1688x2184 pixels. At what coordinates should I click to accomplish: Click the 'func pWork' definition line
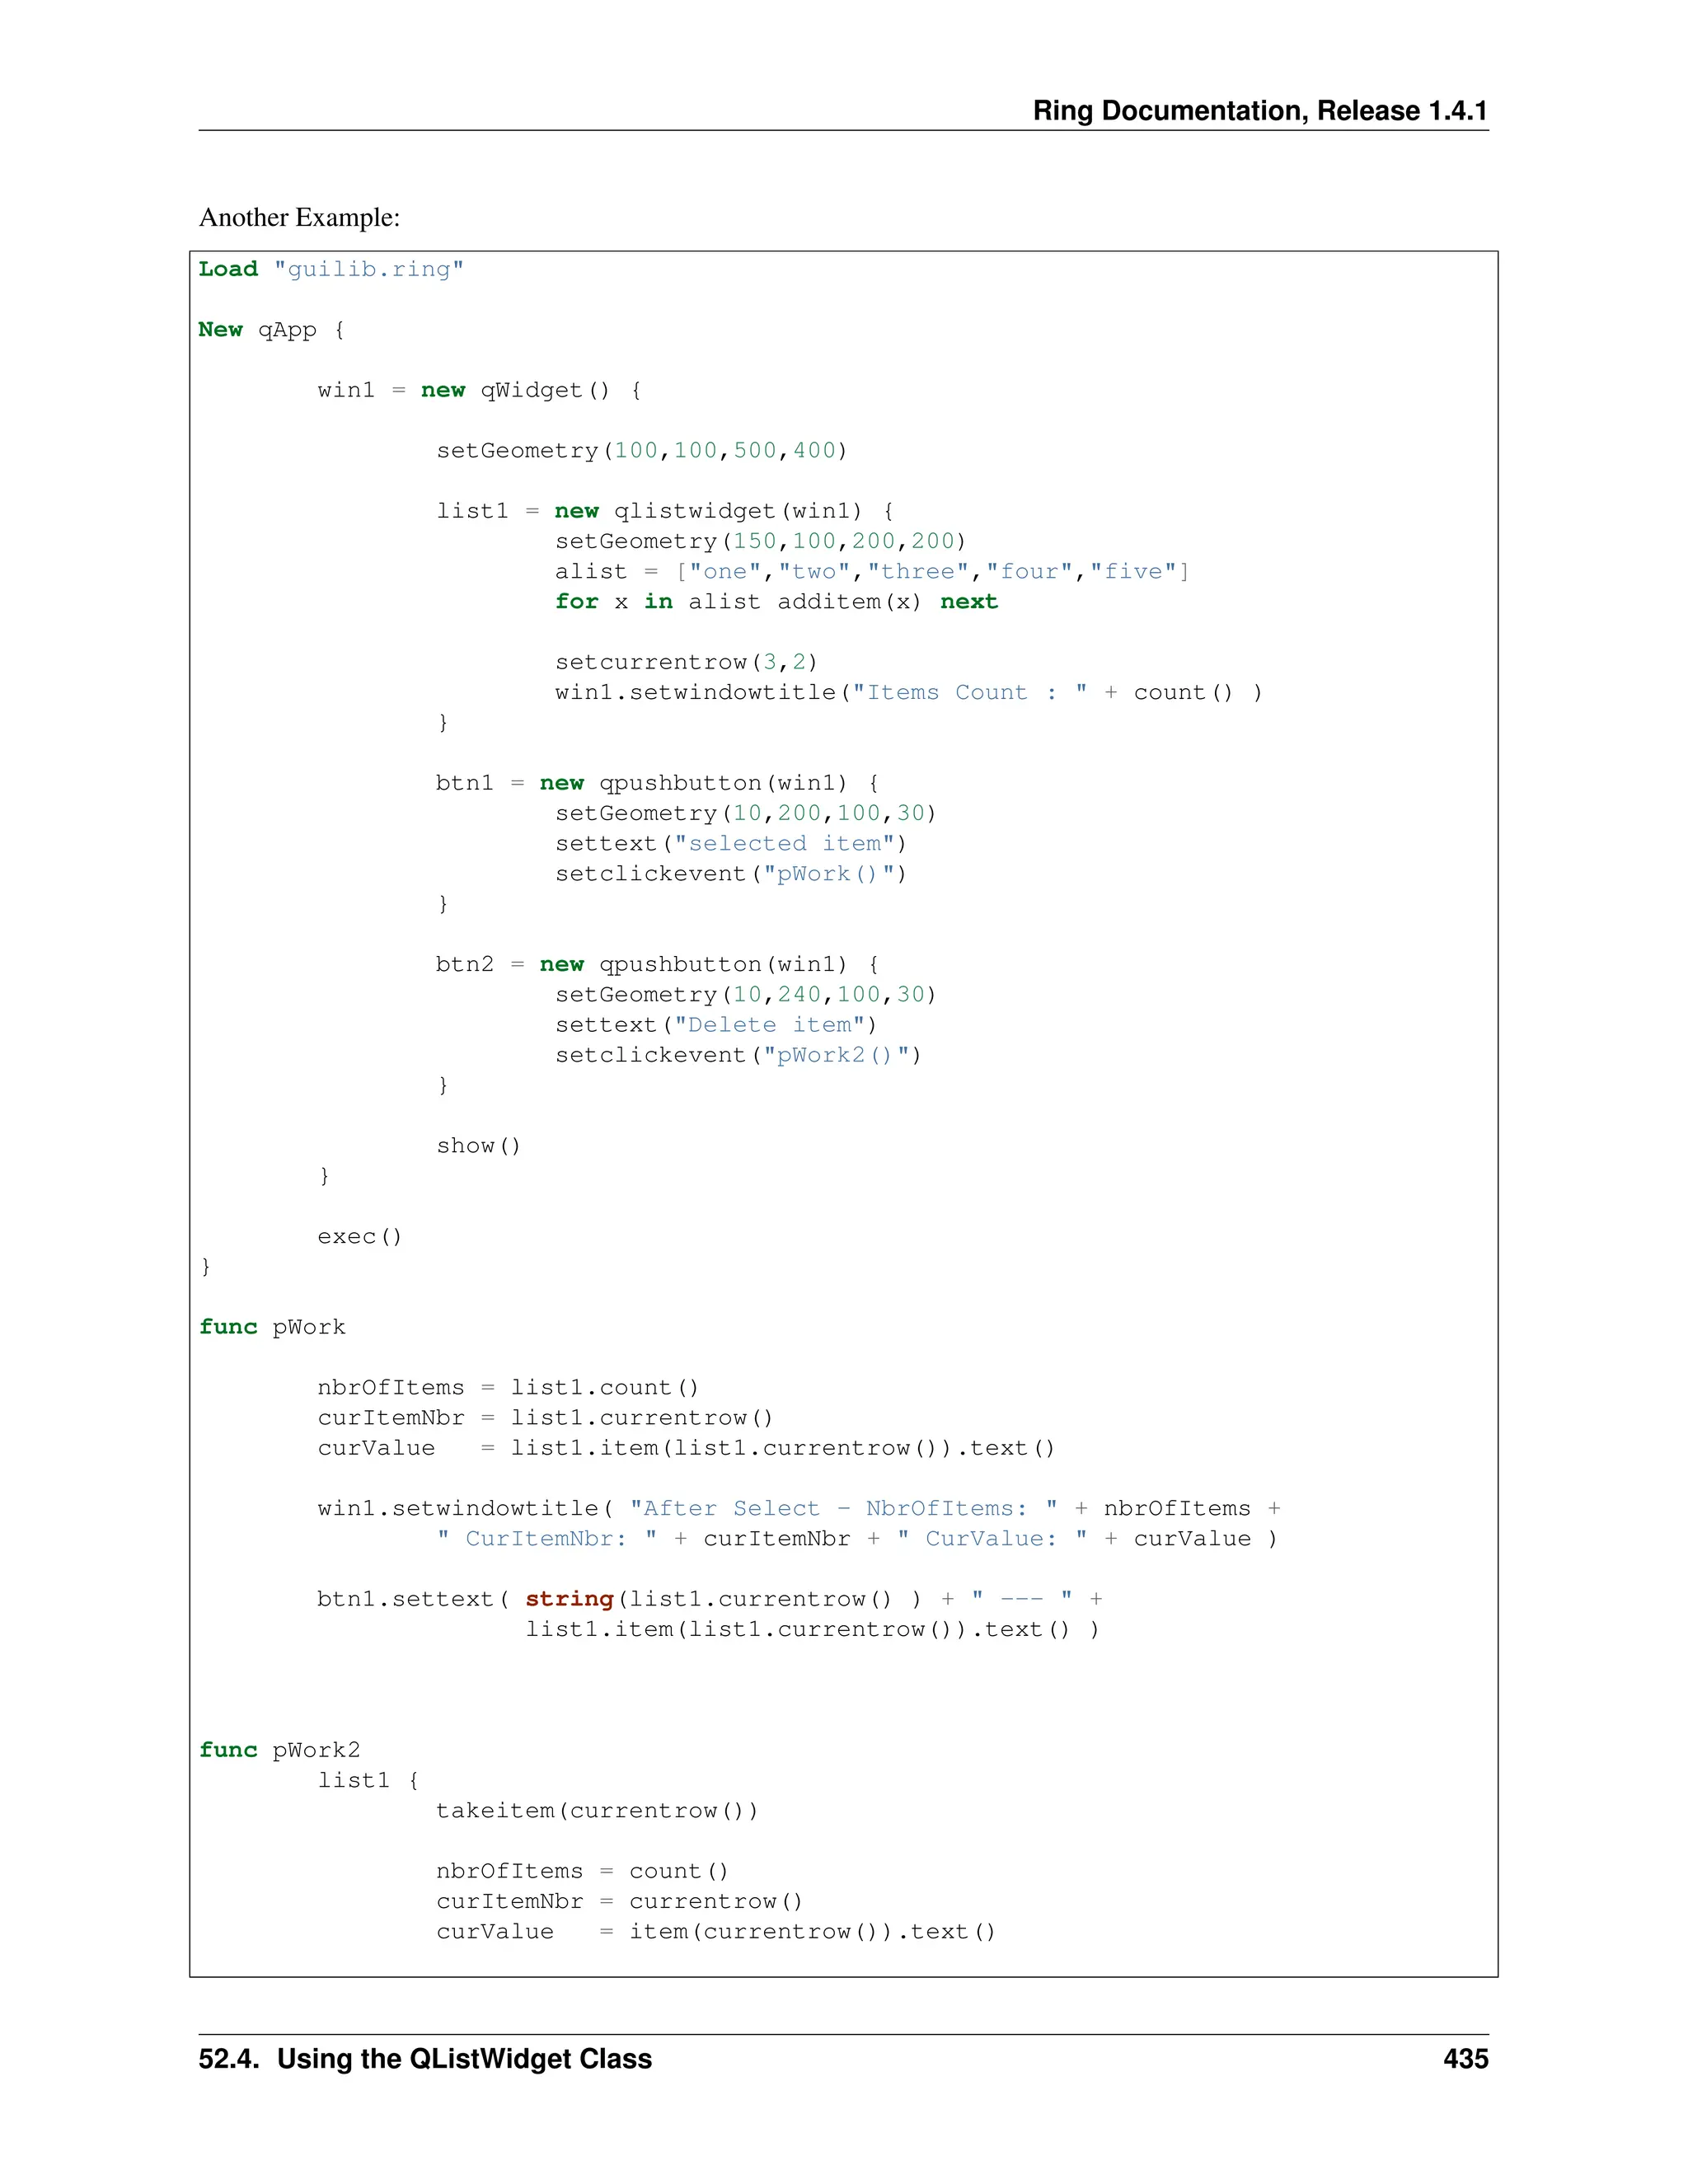pyautogui.click(x=272, y=1327)
